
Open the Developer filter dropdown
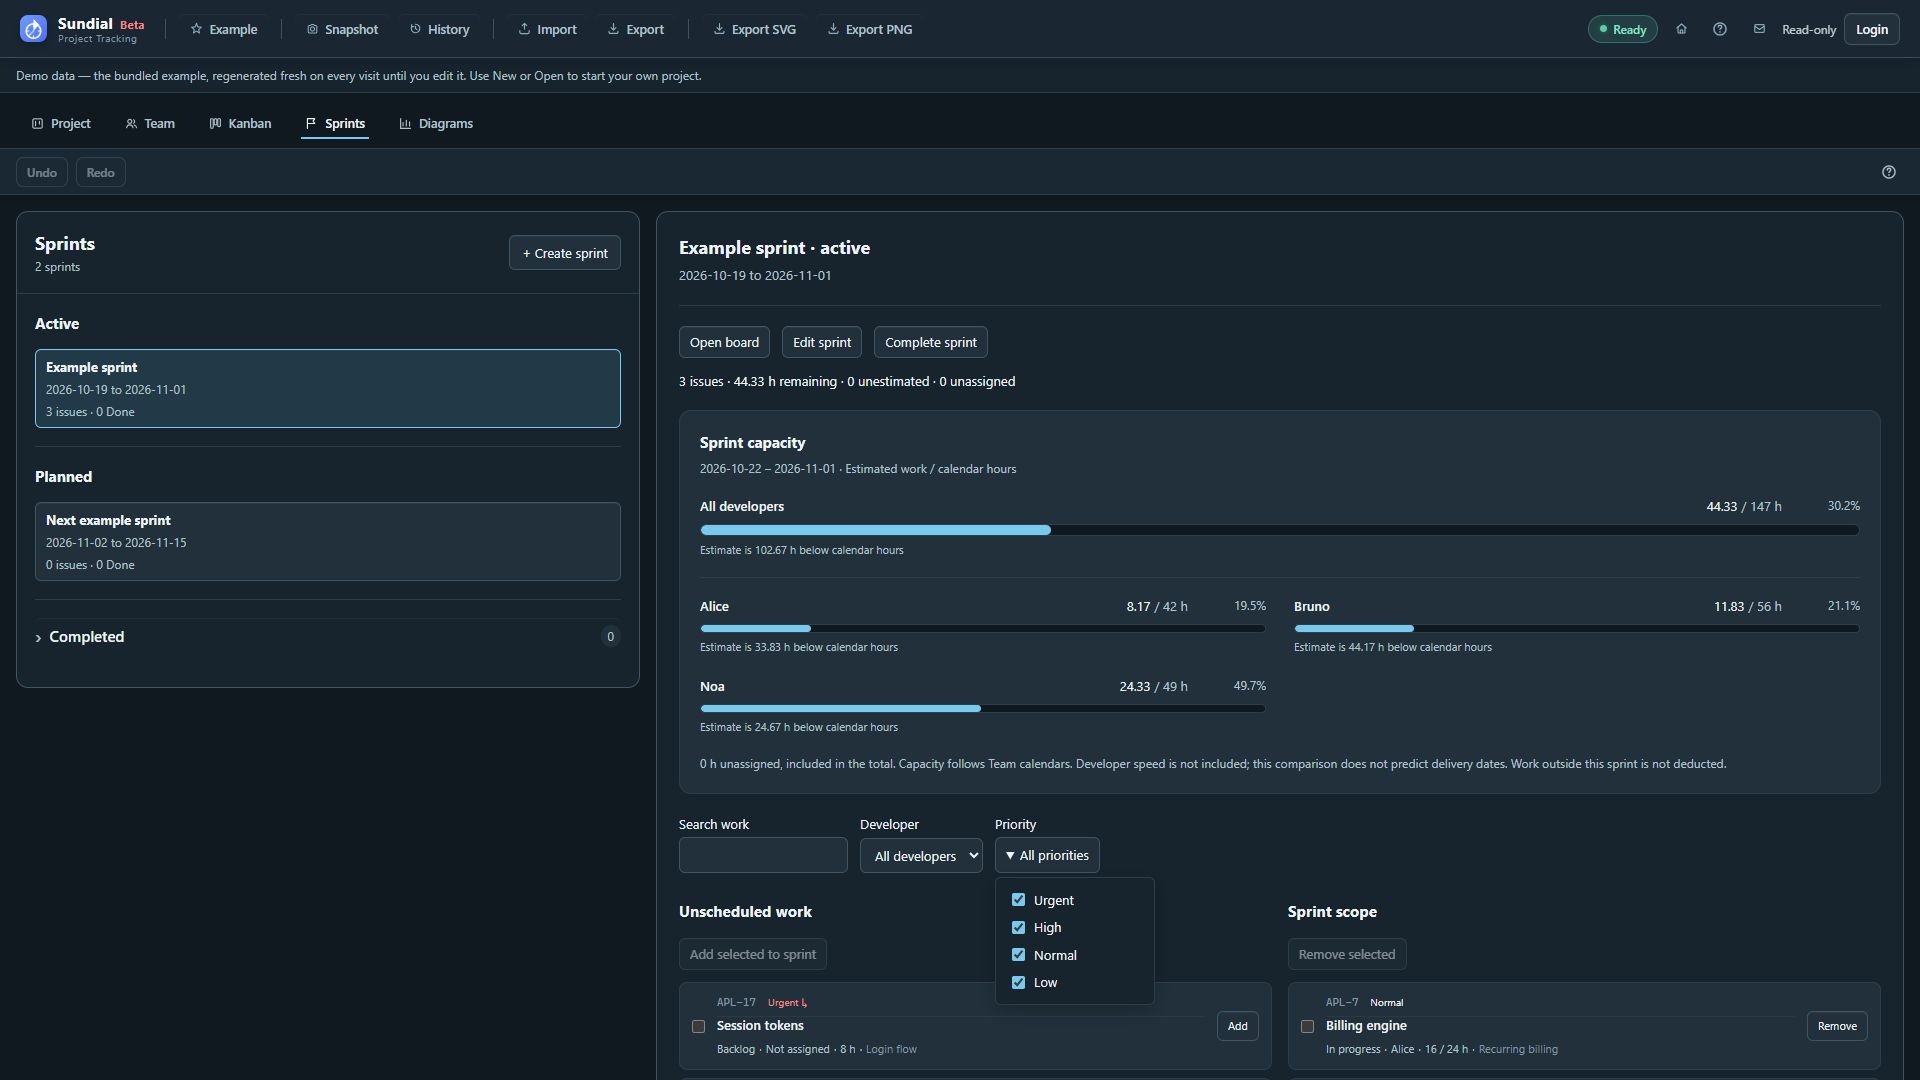point(921,856)
